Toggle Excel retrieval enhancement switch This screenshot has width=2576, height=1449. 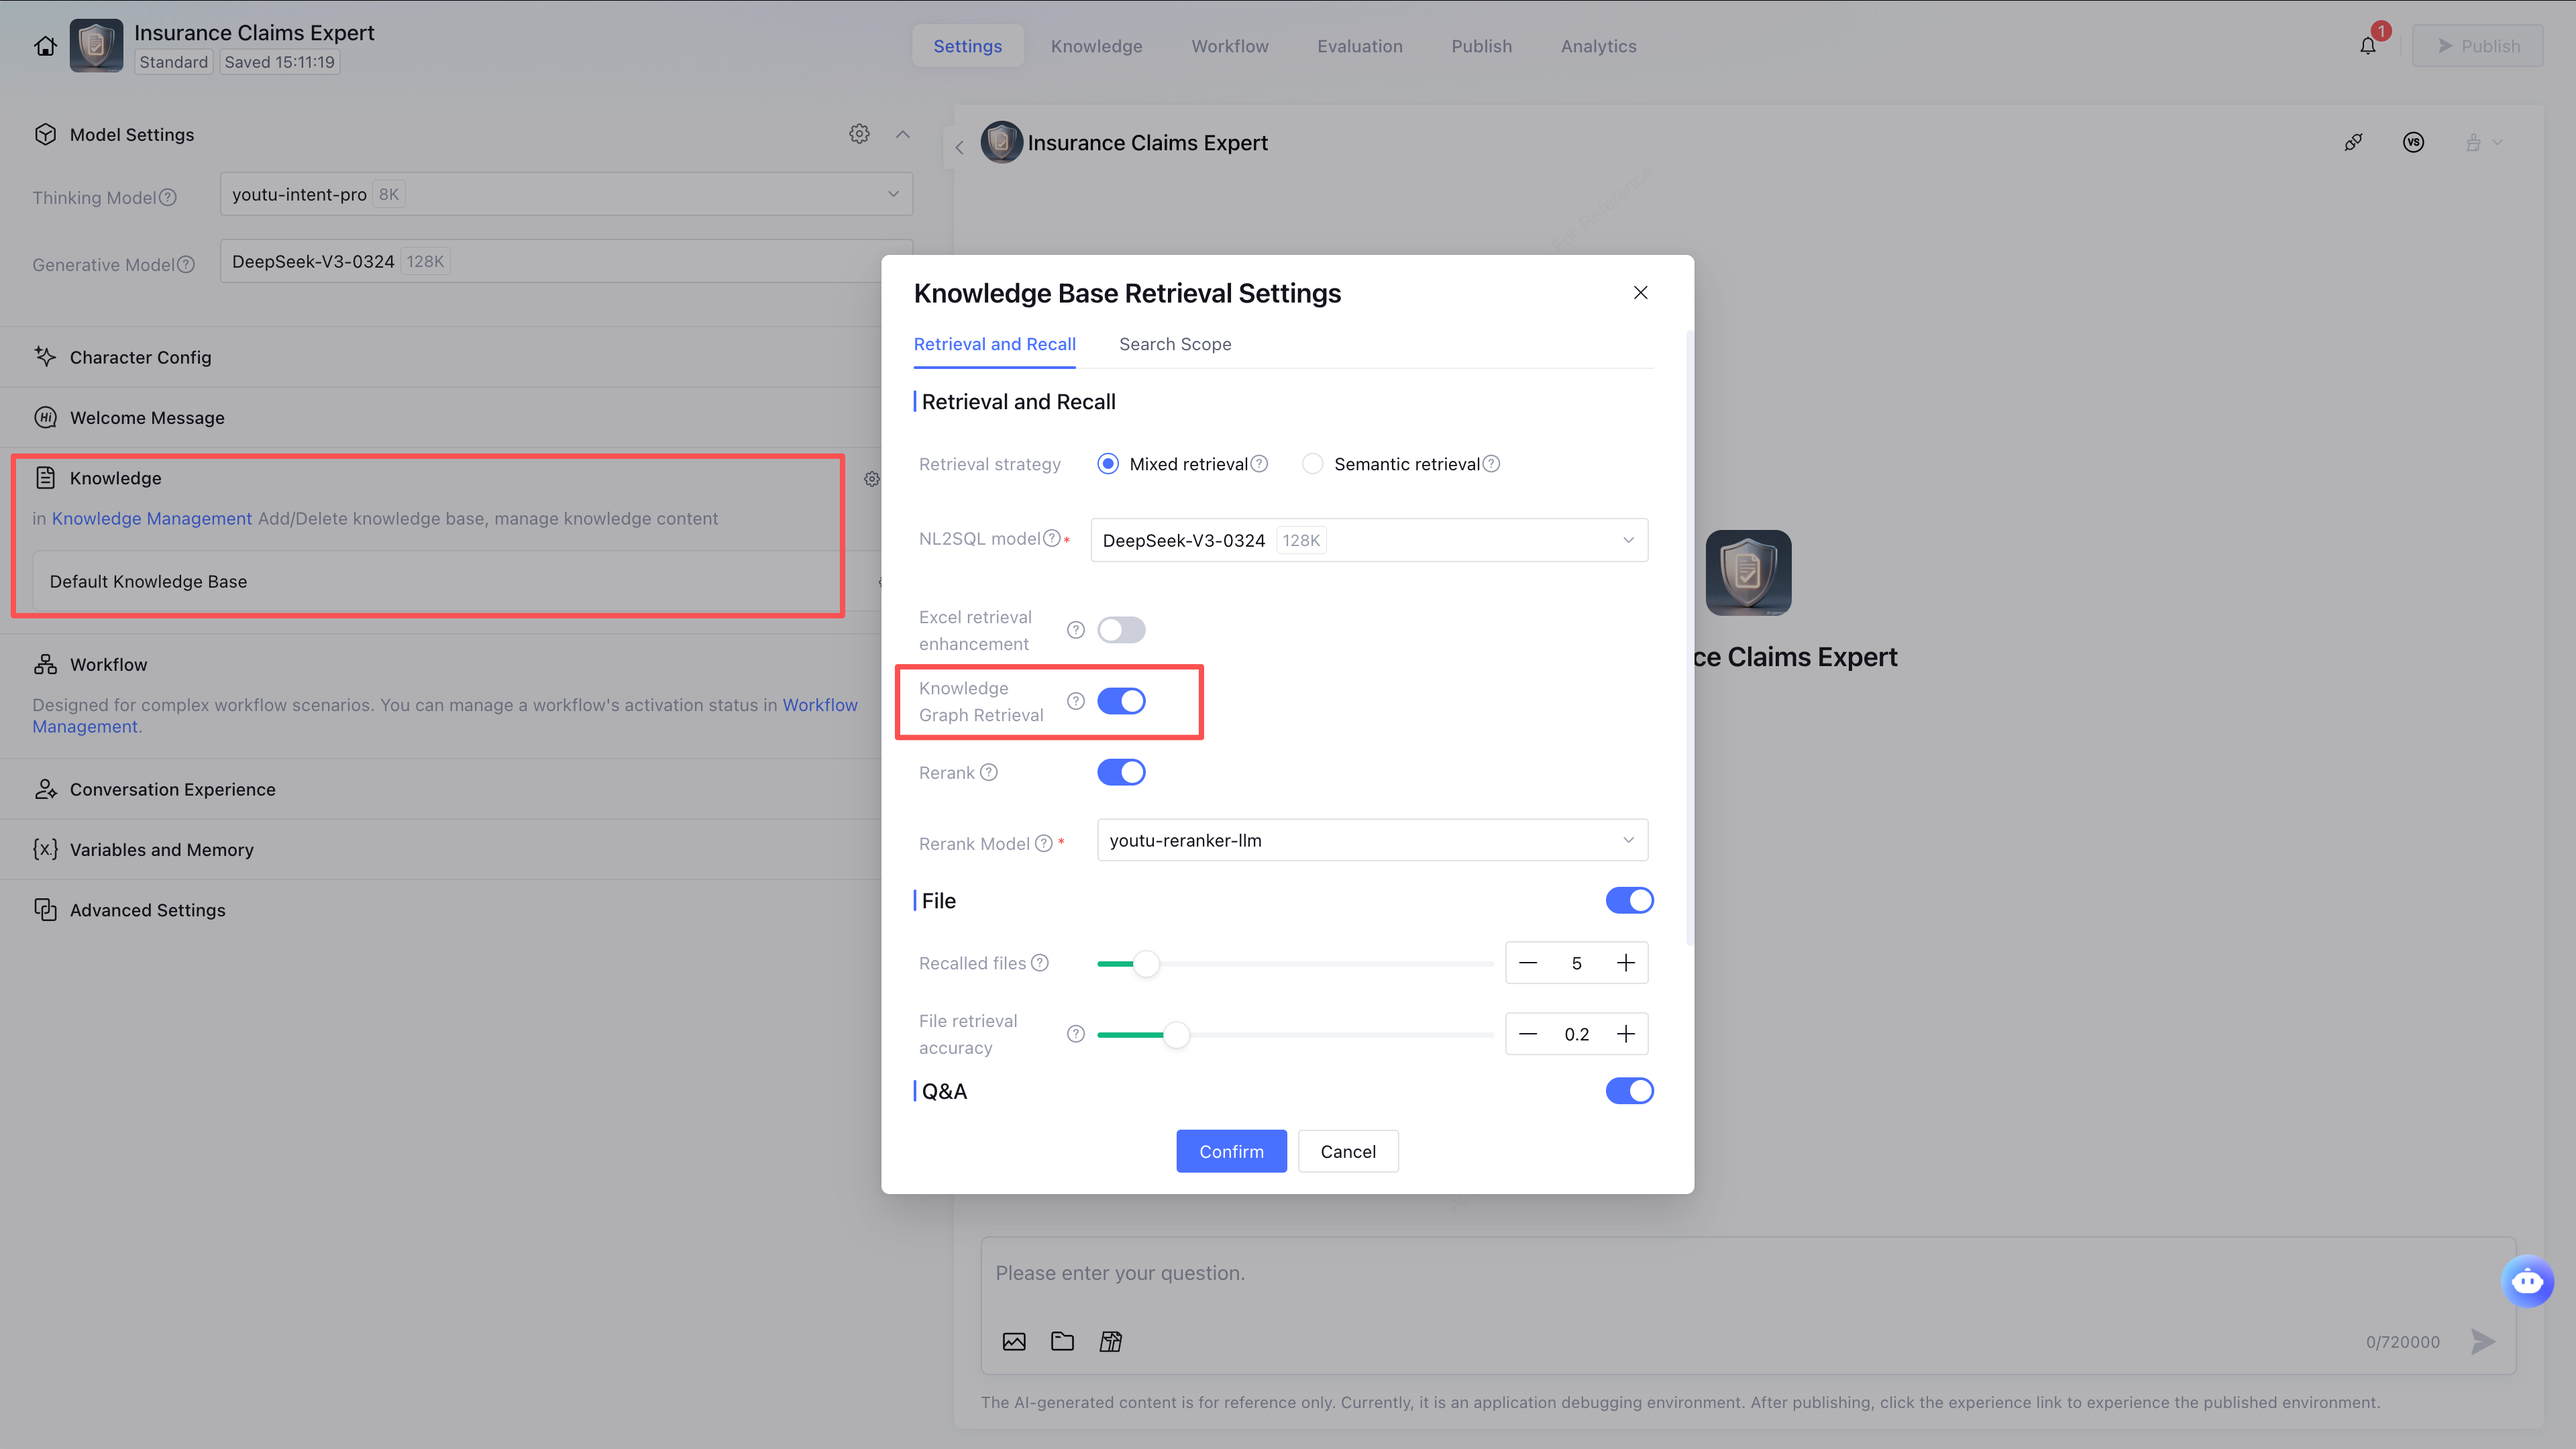pos(1121,630)
